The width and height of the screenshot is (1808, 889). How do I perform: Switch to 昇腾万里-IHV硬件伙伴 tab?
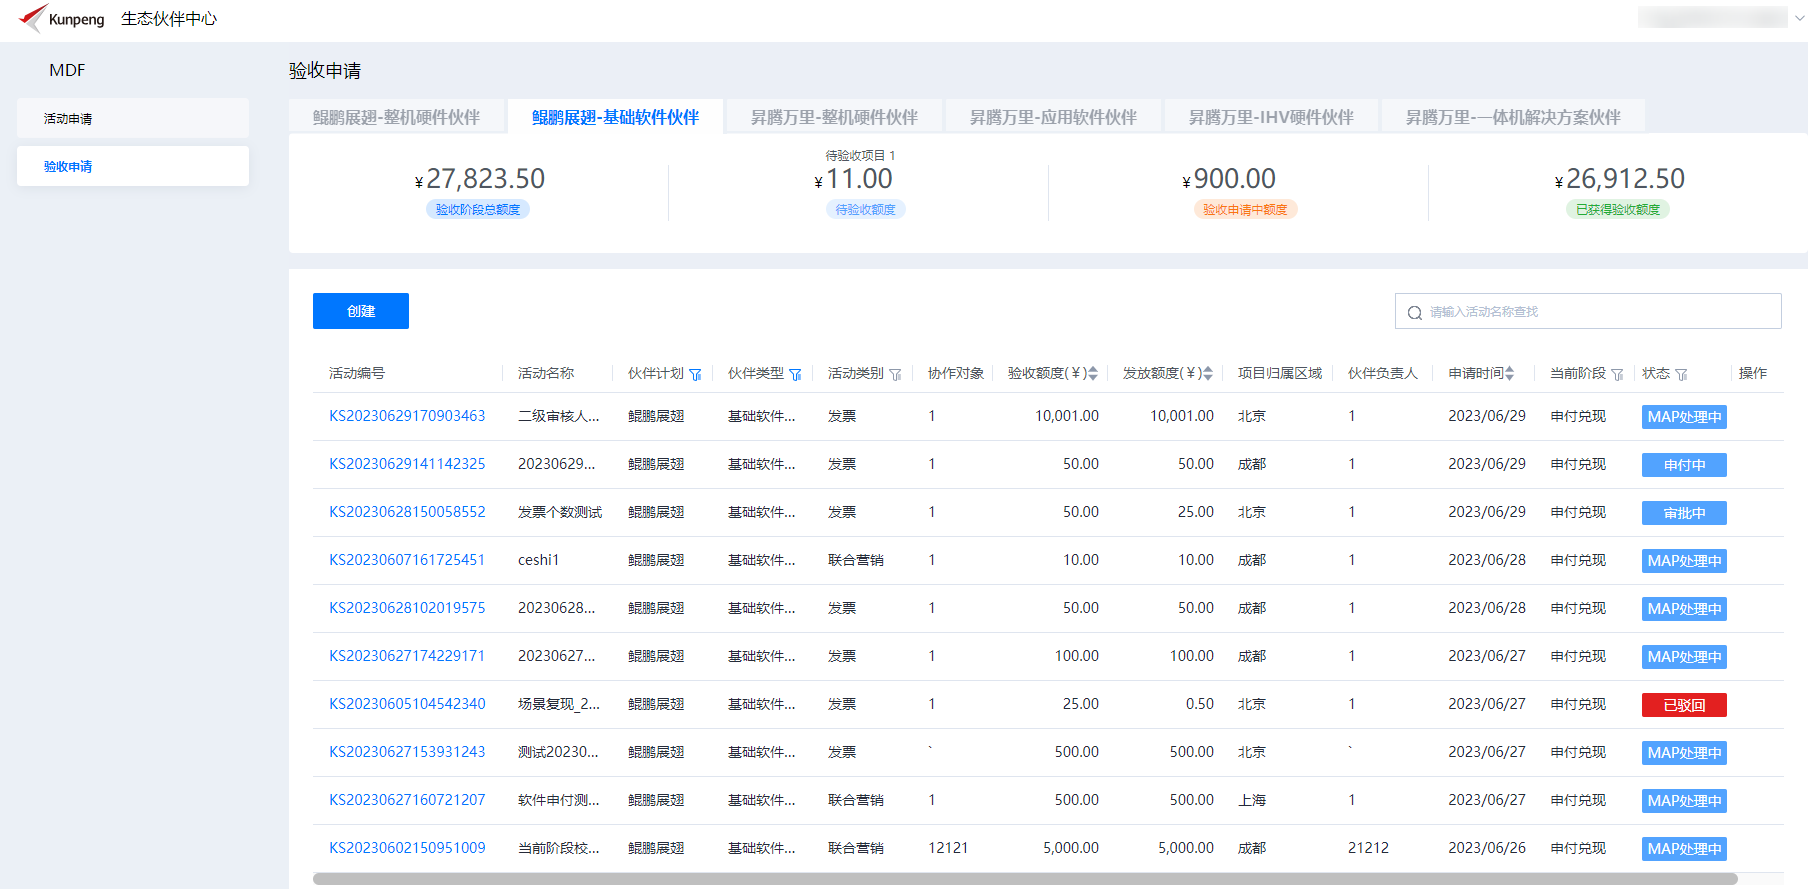(x=1271, y=117)
